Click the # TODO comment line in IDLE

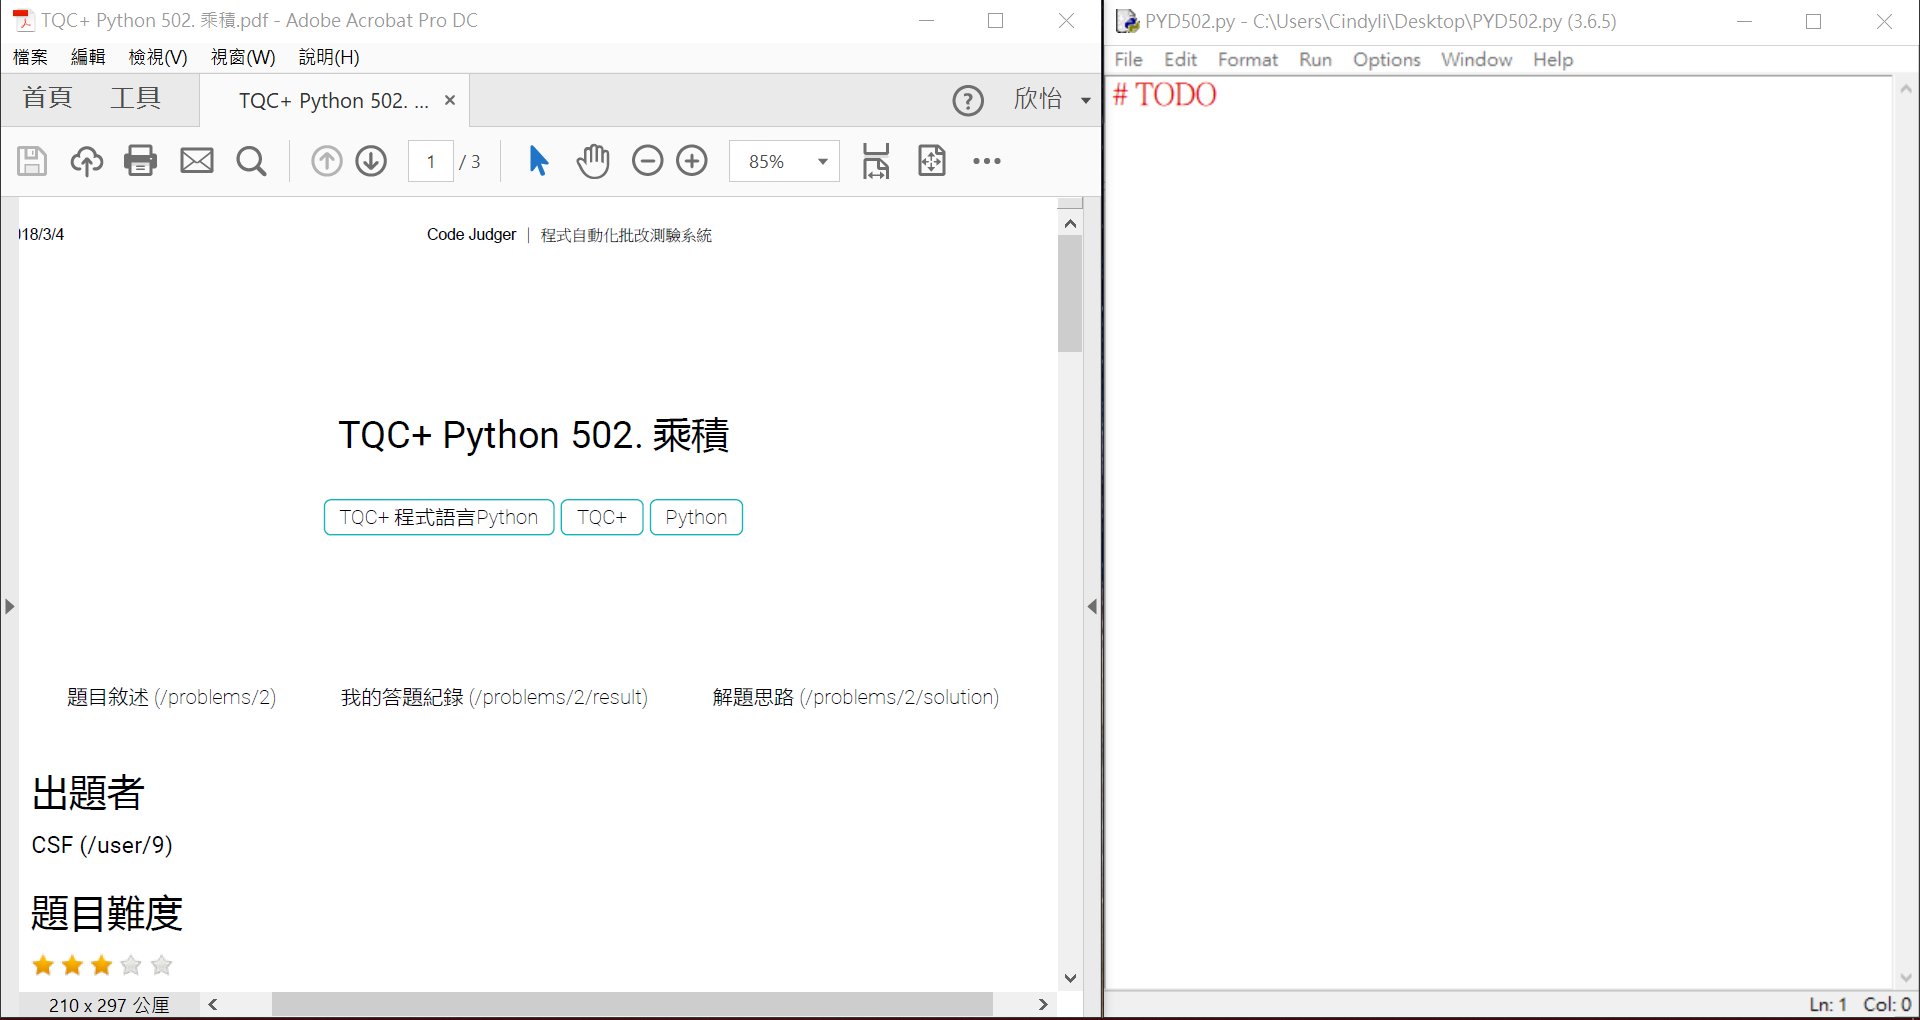click(1165, 95)
